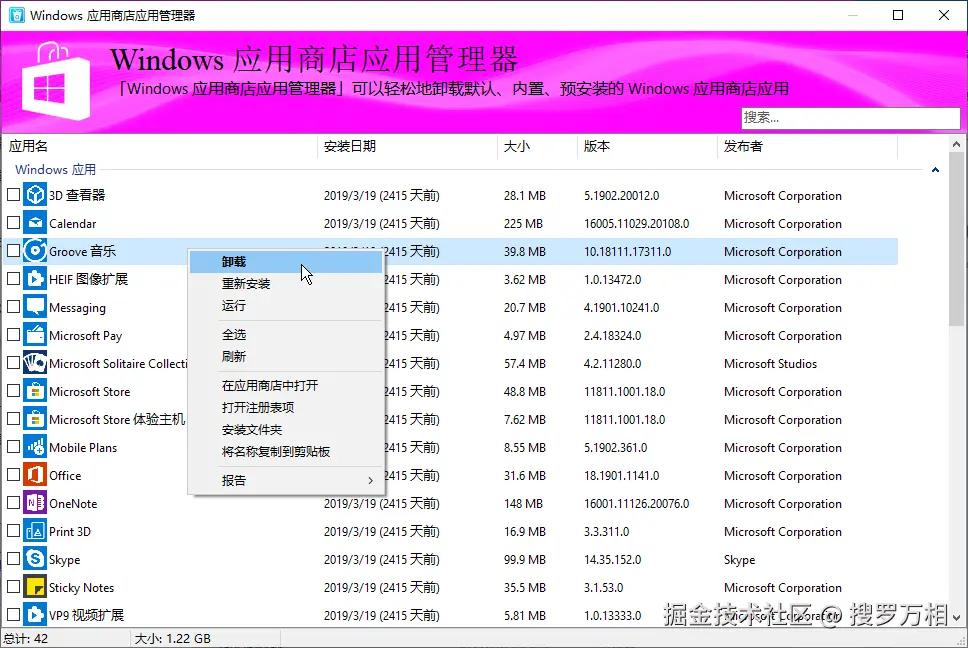
Task: Click Microsoft Studios publisher cell
Action: click(770, 363)
